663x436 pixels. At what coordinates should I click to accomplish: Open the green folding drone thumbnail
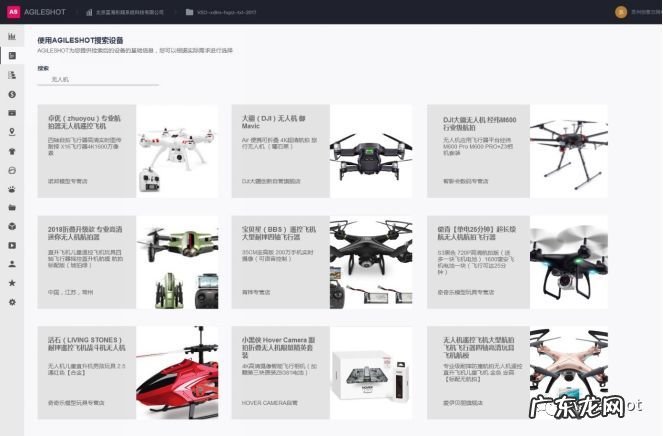[177, 262]
